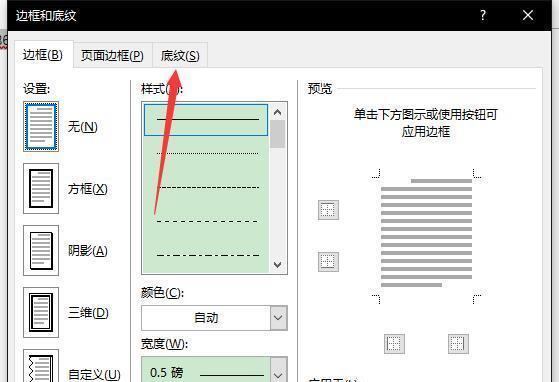The height and width of the screenshot is (382, 559).
Task: Apply the 三维(D) 3-D border icon
Action: 41,313
